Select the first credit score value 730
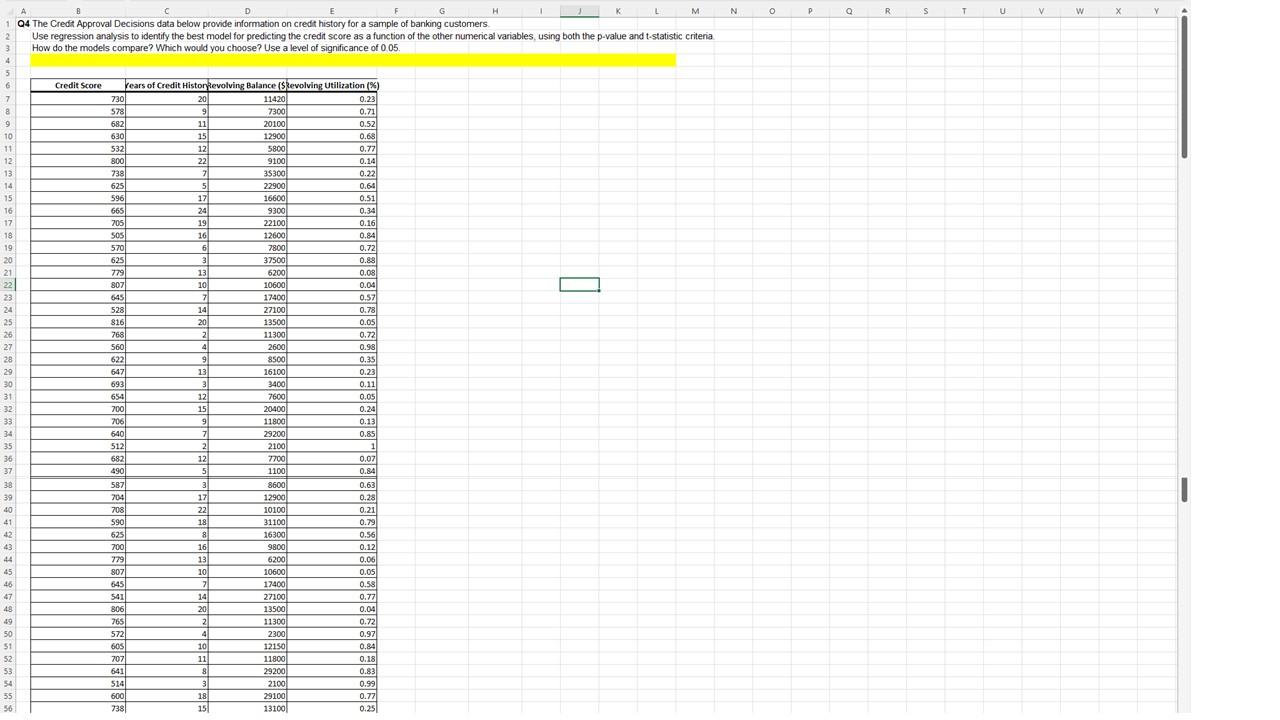Image resolution: width=1280 pixels, height=720 pixels. click(x=78, y=98)
